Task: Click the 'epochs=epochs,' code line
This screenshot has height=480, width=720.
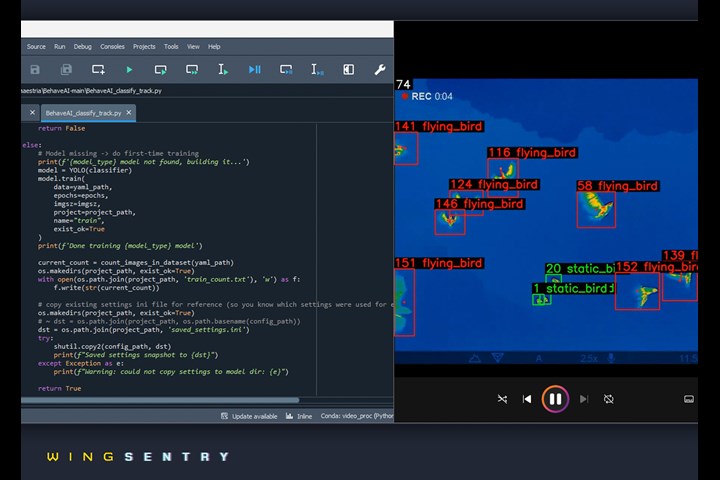Action: tap(81, 196)
